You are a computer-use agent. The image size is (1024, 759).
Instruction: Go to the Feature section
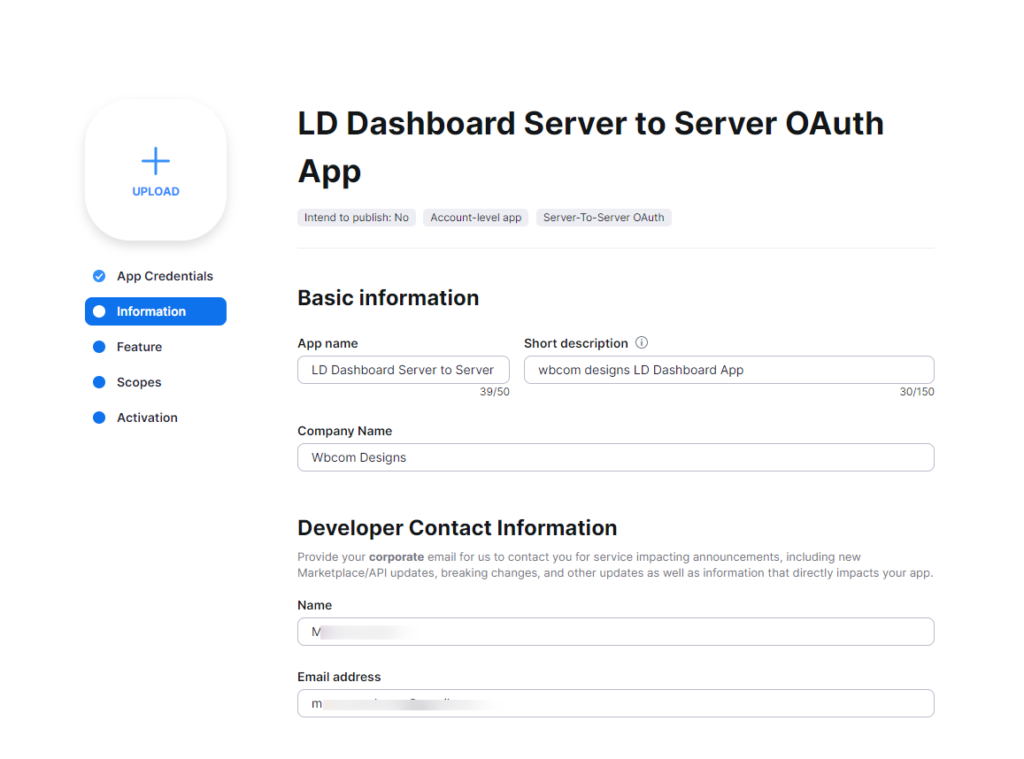139,347
